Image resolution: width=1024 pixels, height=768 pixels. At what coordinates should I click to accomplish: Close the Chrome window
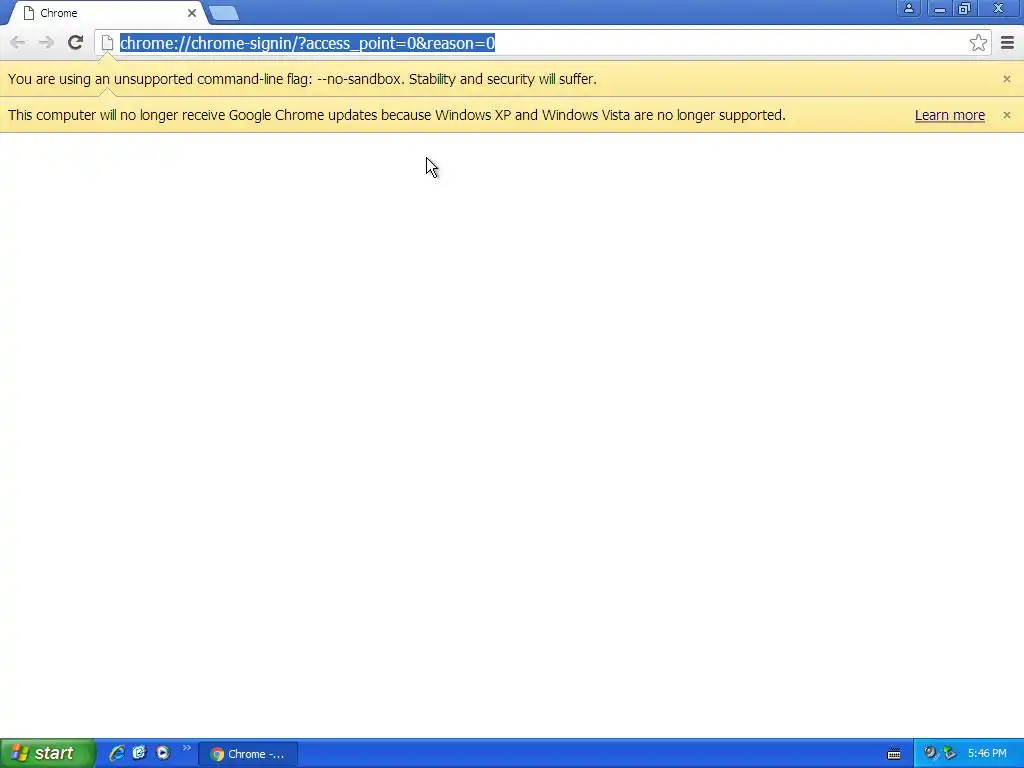[999, 8]
